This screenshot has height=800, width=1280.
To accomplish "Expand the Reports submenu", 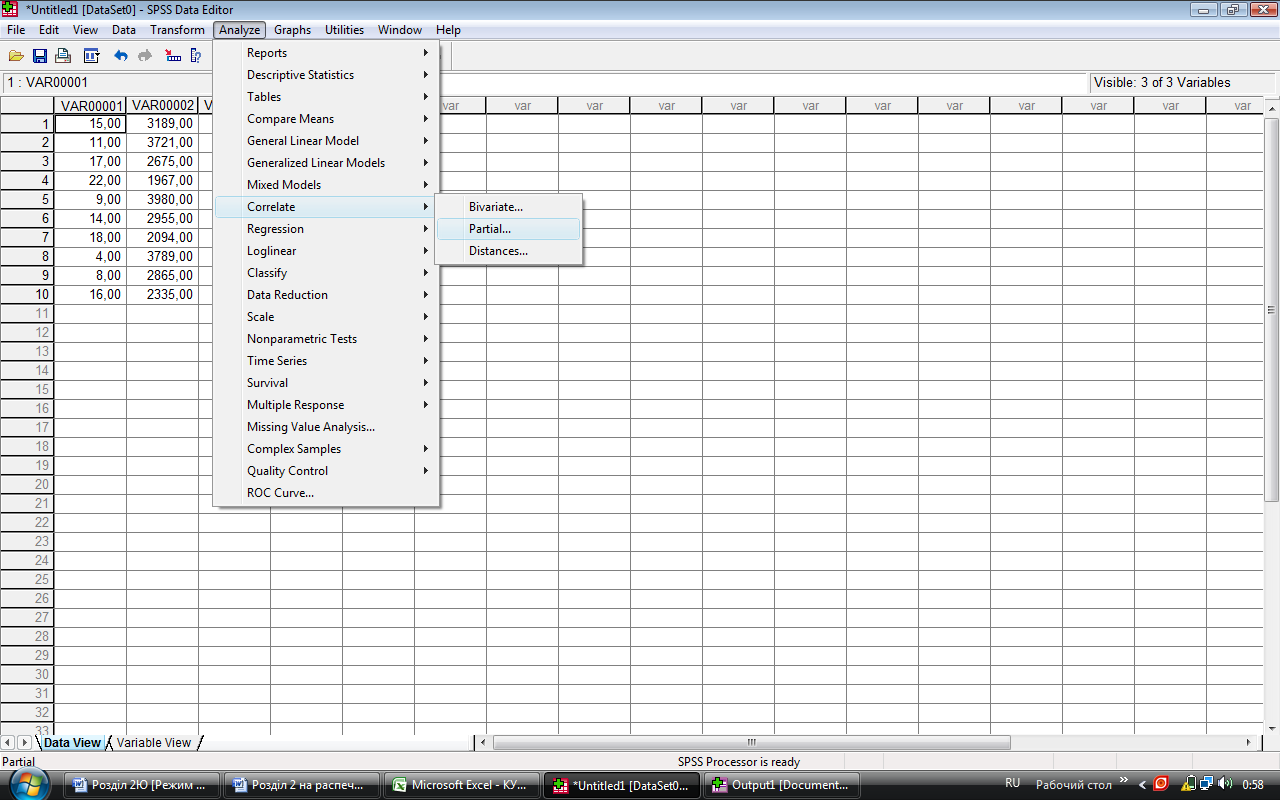I will point(326,53).
